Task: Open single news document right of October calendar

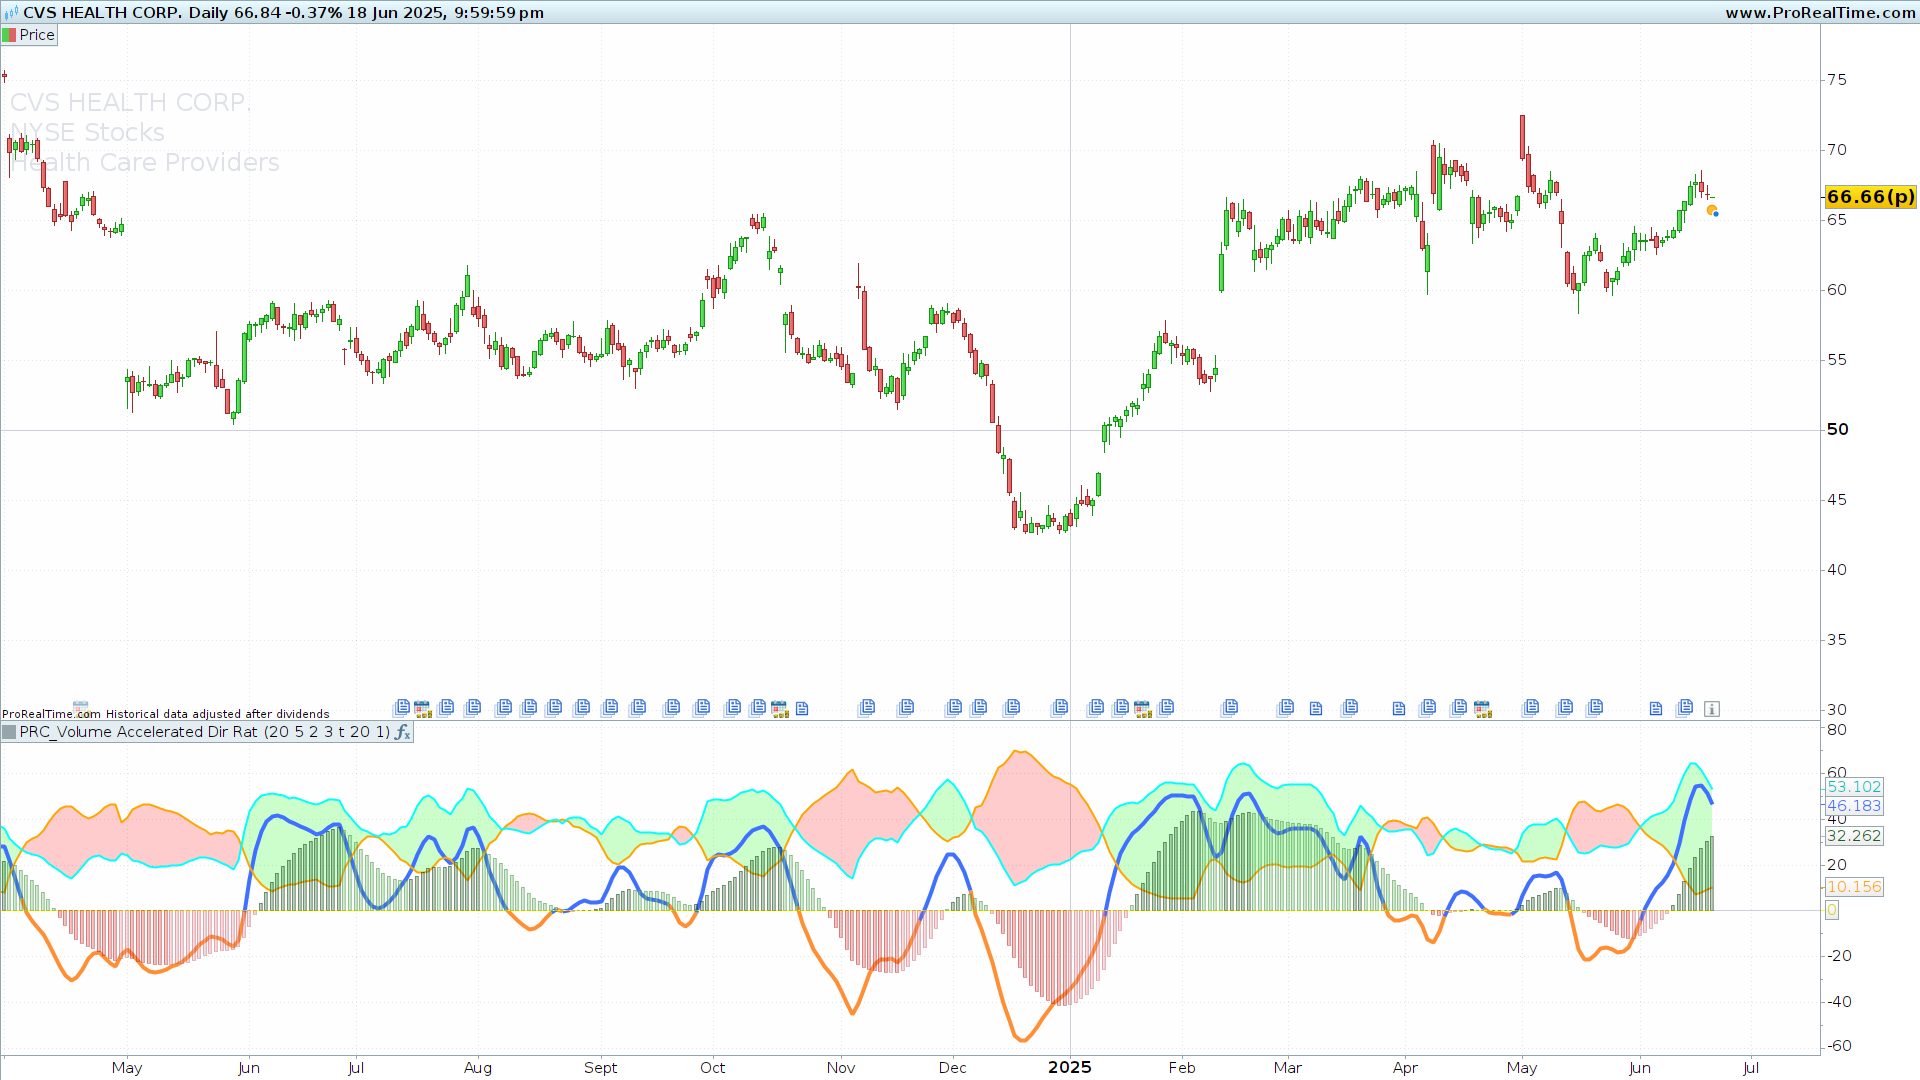Action: pyautogui.click(x=802, y=710)
